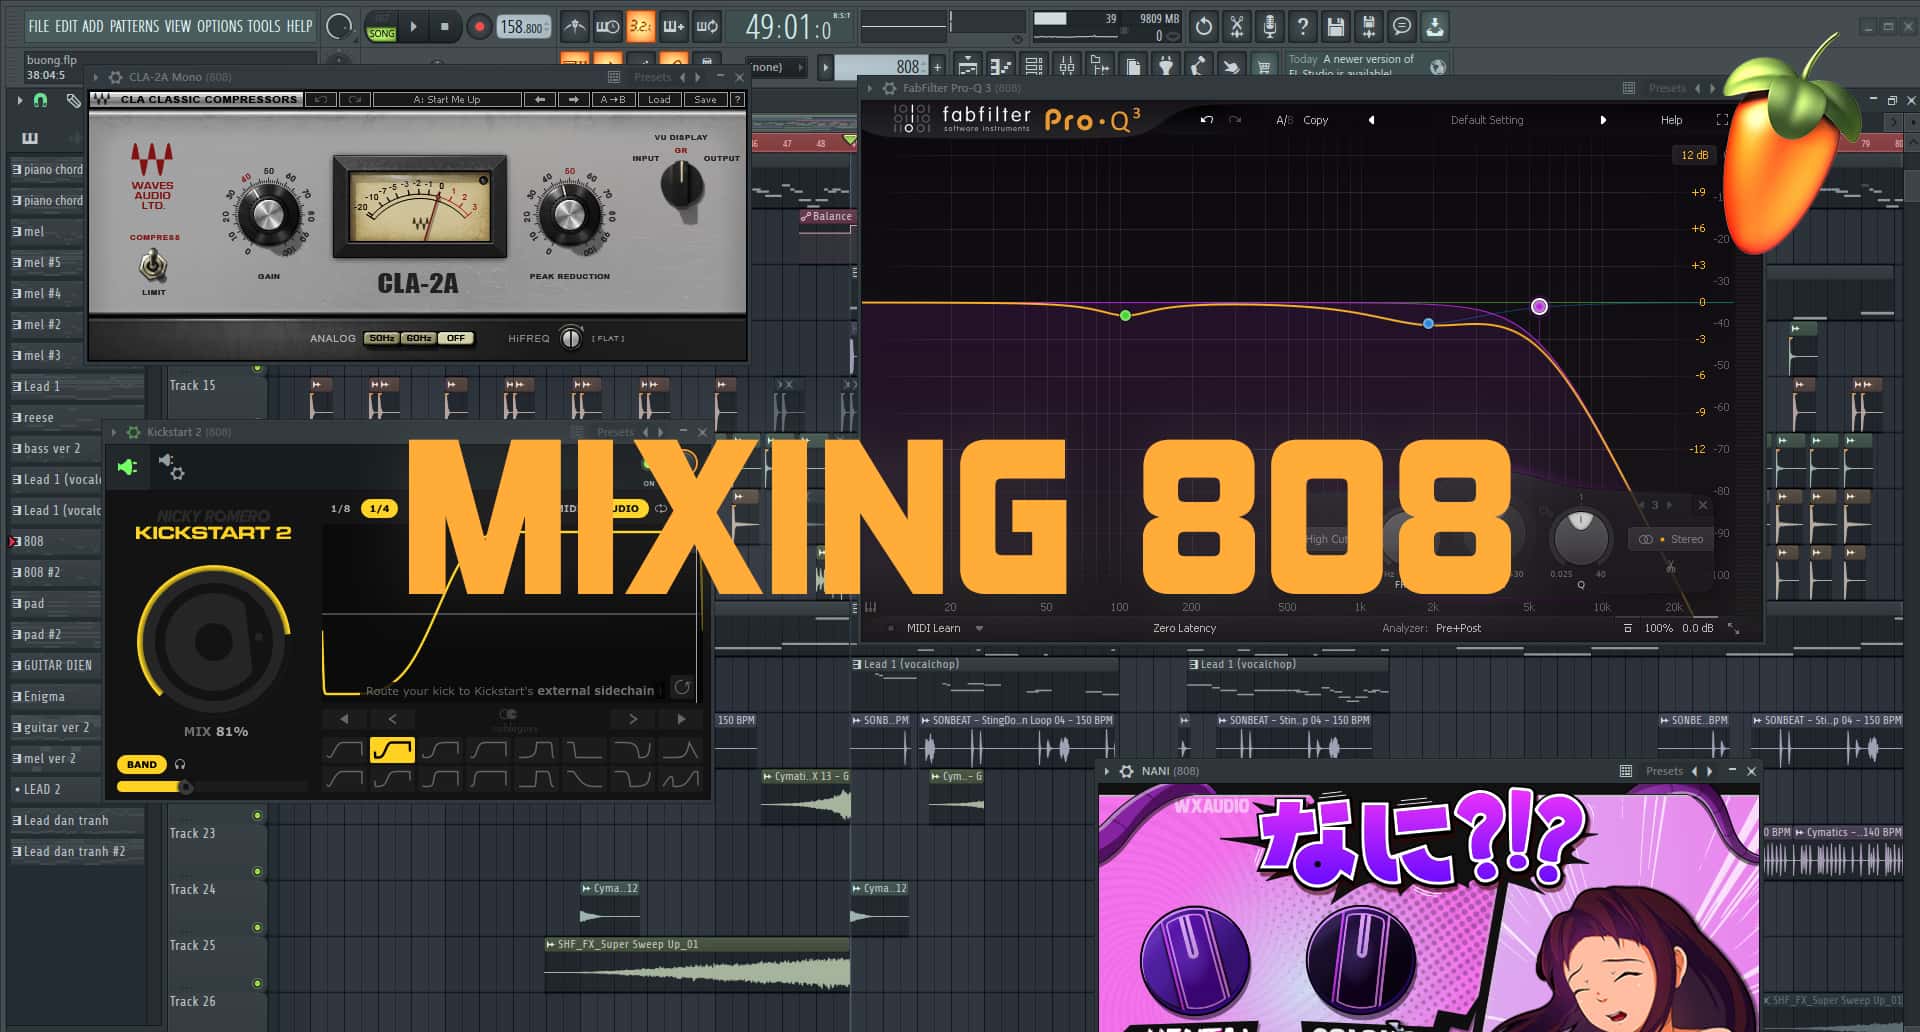Open the FILE menu
The width and height of the screenshot is (1920, 1032).
(x=39, y=26)
